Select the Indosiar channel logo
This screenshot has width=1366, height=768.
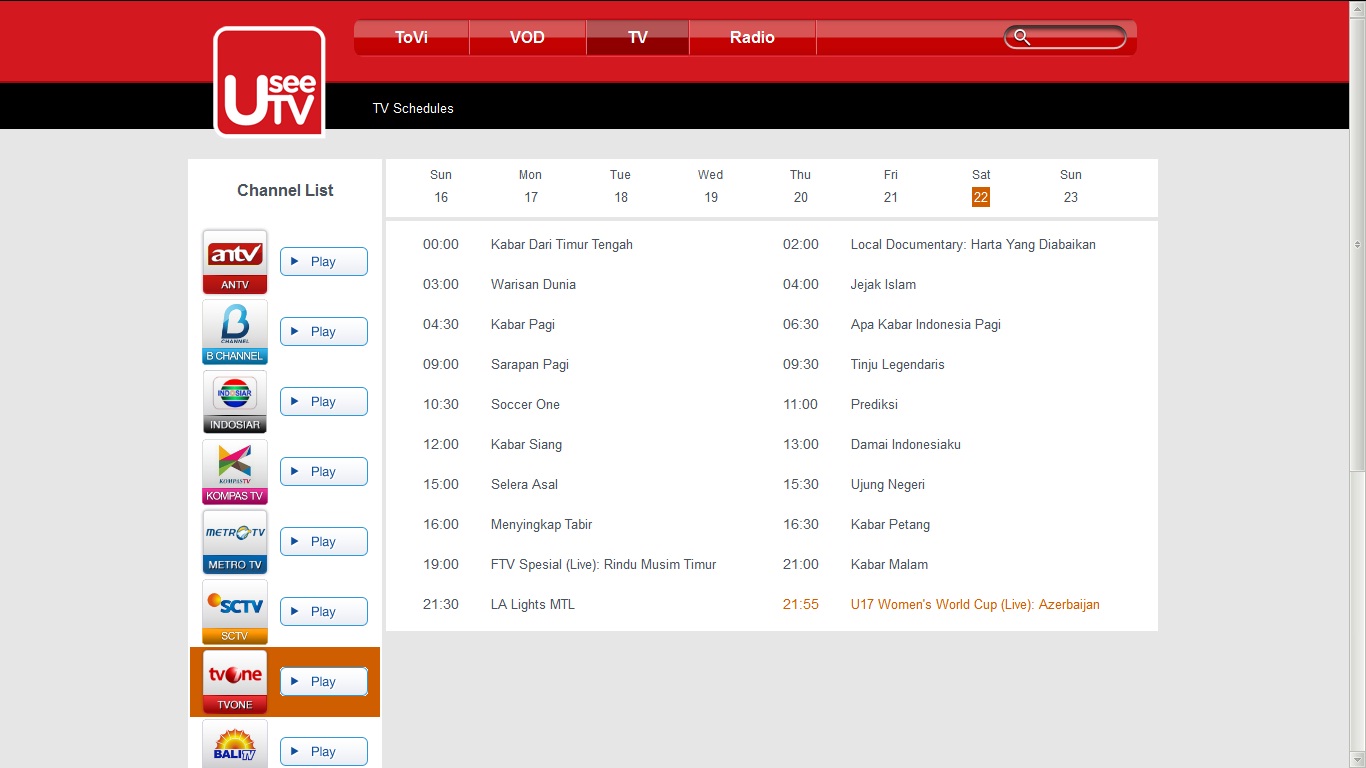point(235,402)
